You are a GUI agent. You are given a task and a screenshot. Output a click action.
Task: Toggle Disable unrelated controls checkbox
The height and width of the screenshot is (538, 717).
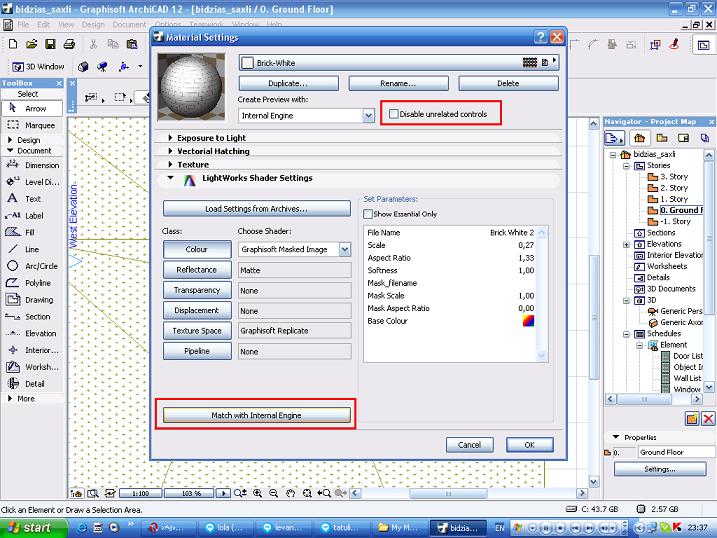(x=393, y=114)
